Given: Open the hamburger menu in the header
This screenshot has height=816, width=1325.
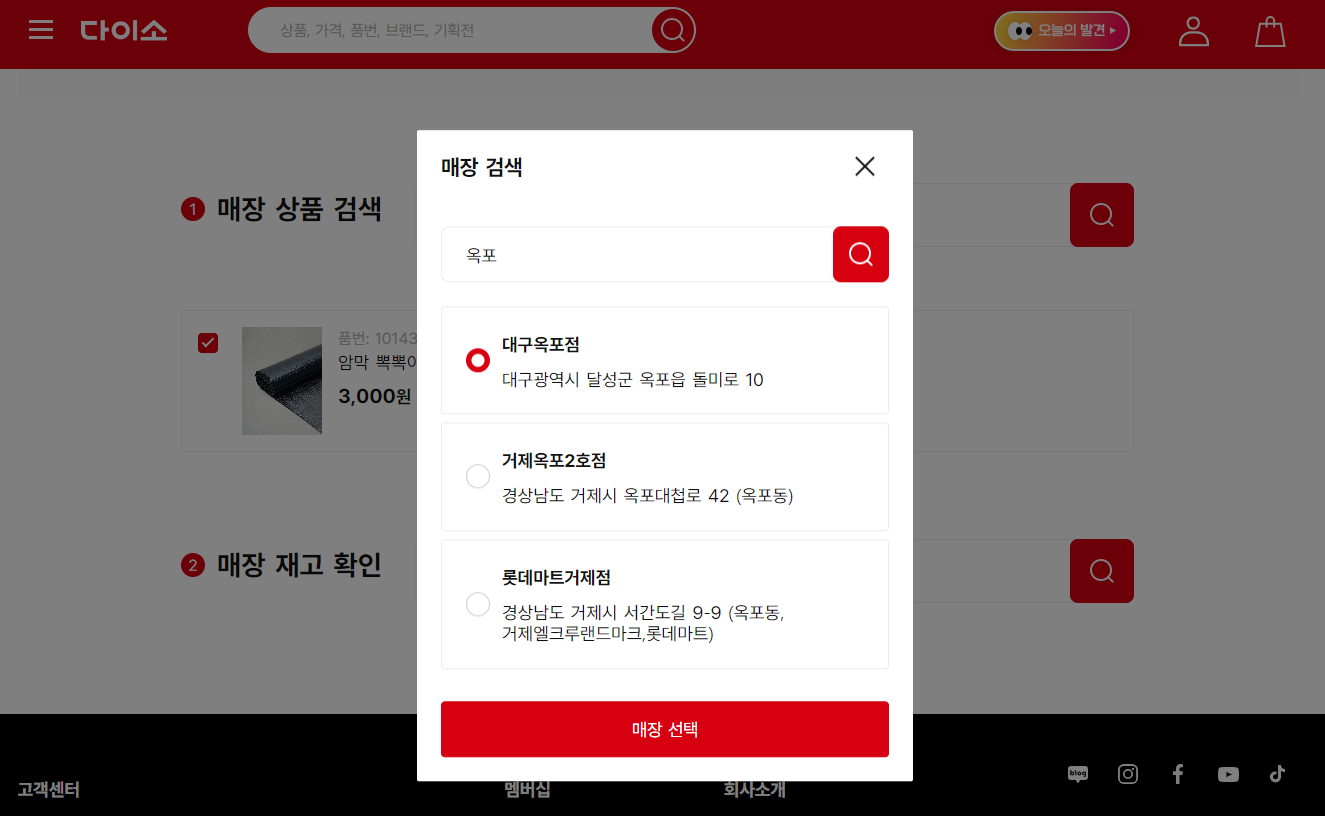Looking at the screenshot, I should pyautogui.click(x=41, y=30).
